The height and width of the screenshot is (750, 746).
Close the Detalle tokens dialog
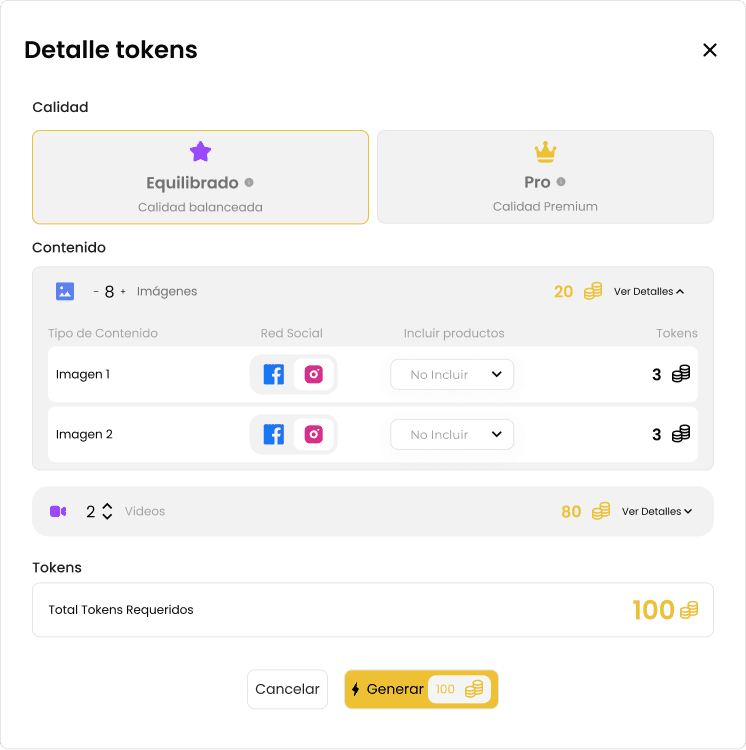(x=710, y=50)
